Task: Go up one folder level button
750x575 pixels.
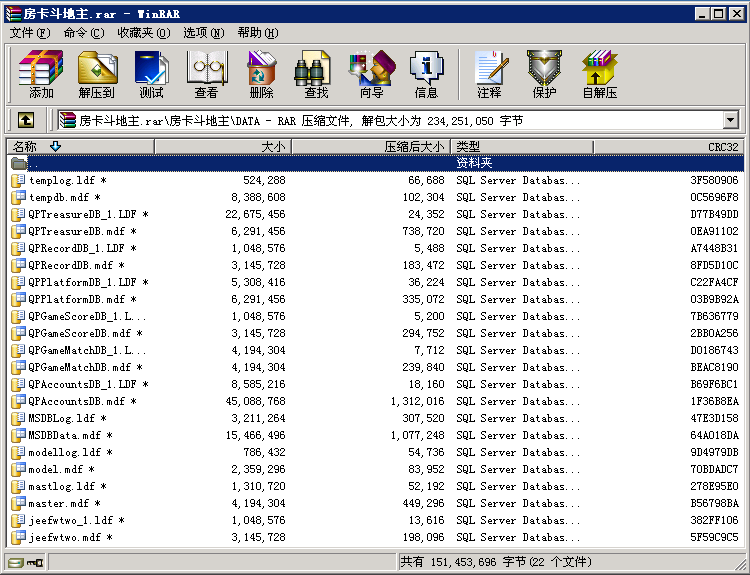Action: pos(26,121)
